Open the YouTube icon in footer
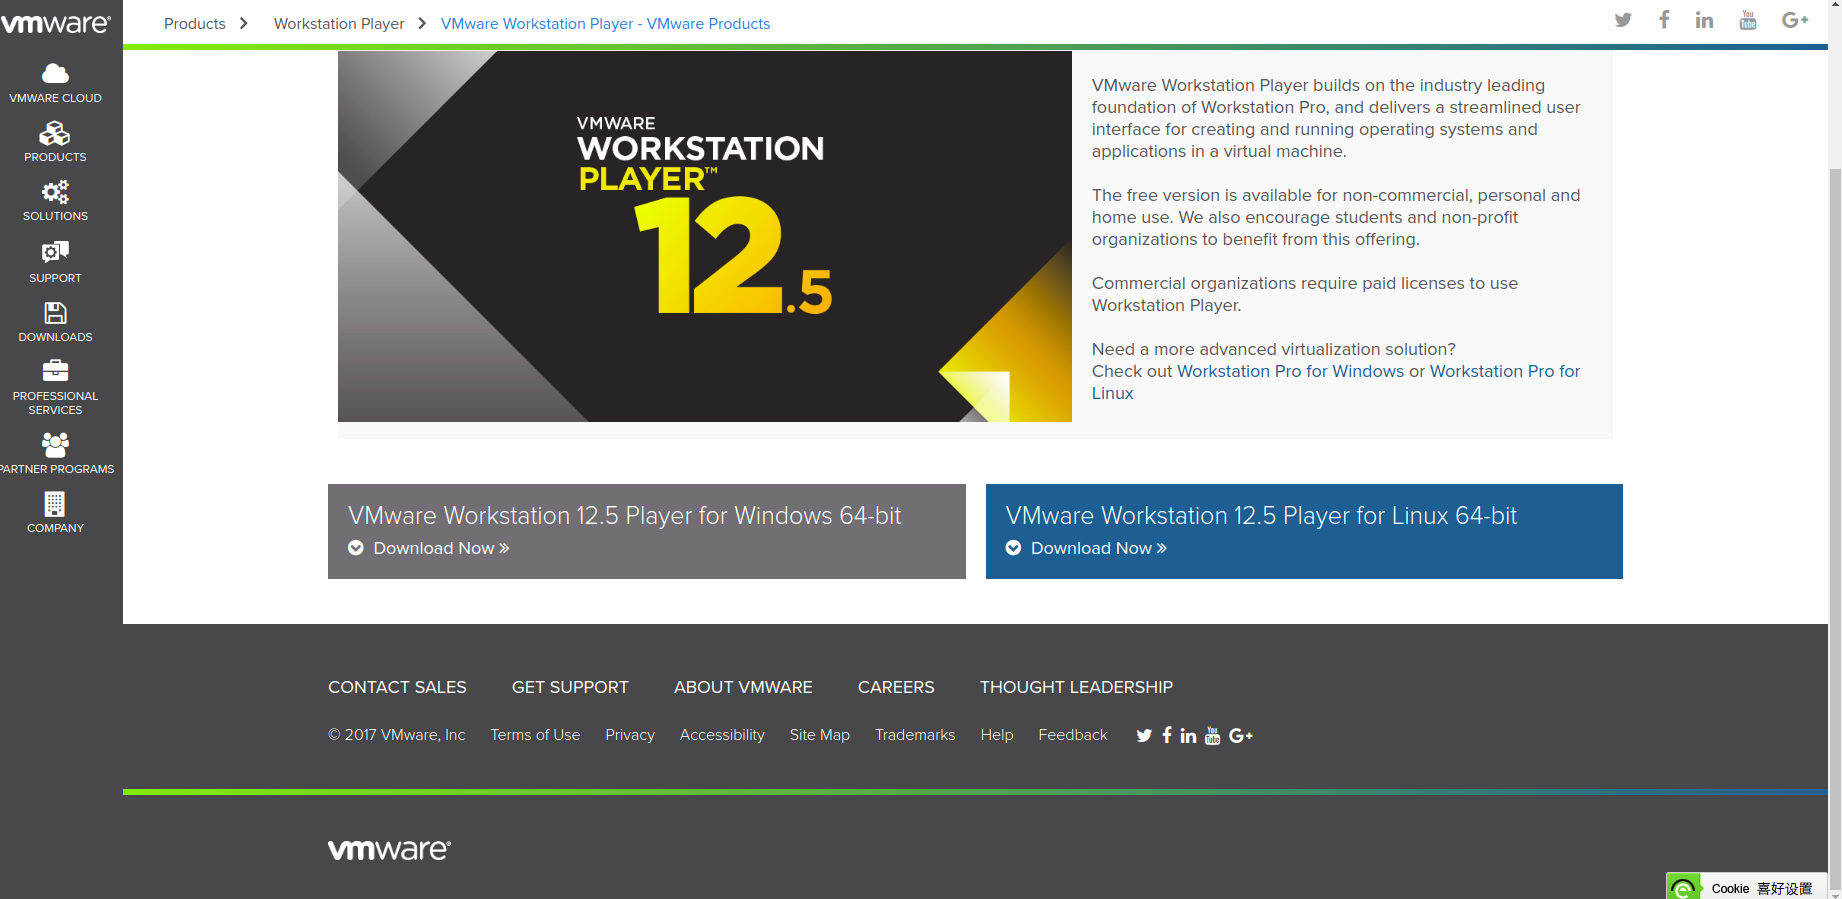Screen dimensions: 1842x899 pyautogui.click(x=1212, y=736)
